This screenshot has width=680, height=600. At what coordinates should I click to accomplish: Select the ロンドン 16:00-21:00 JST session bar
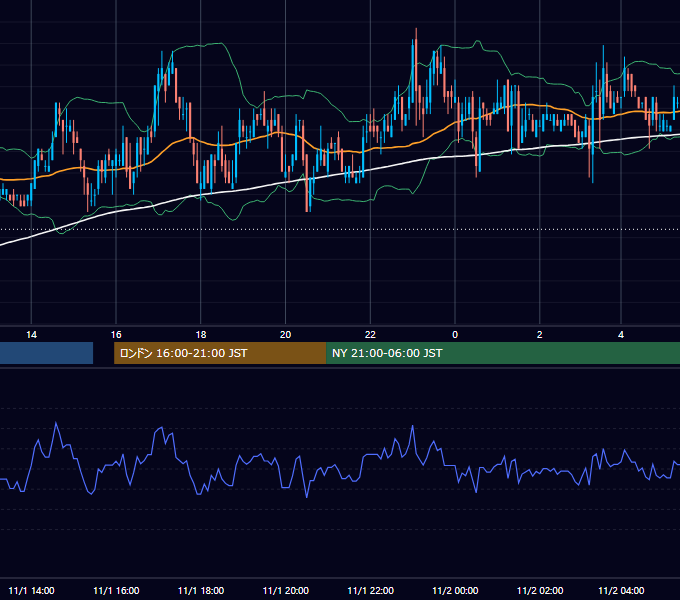tap(220, 353)
